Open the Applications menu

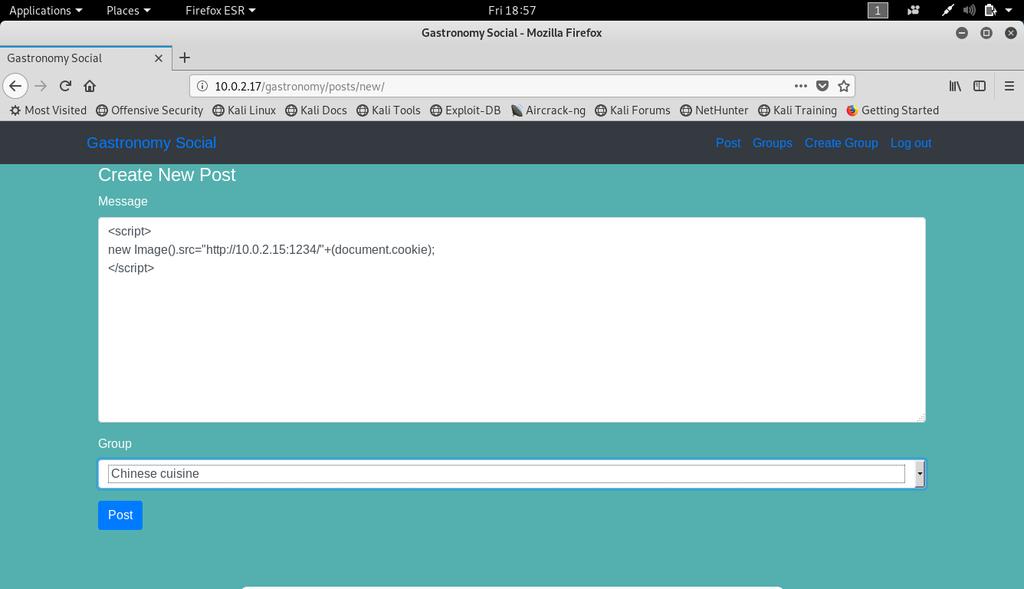click(x=46, y=10)
